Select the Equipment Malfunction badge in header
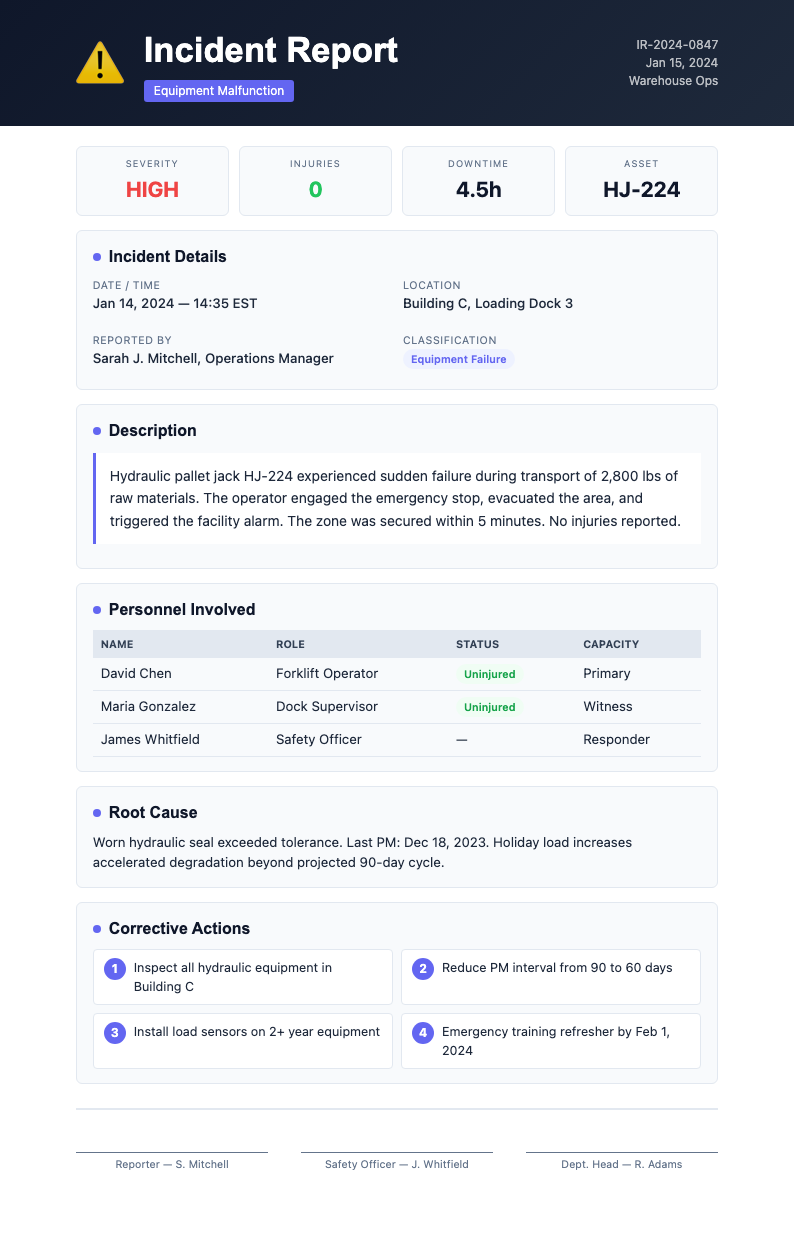This screenshot has width=794, height=1248. click(219, 91)
